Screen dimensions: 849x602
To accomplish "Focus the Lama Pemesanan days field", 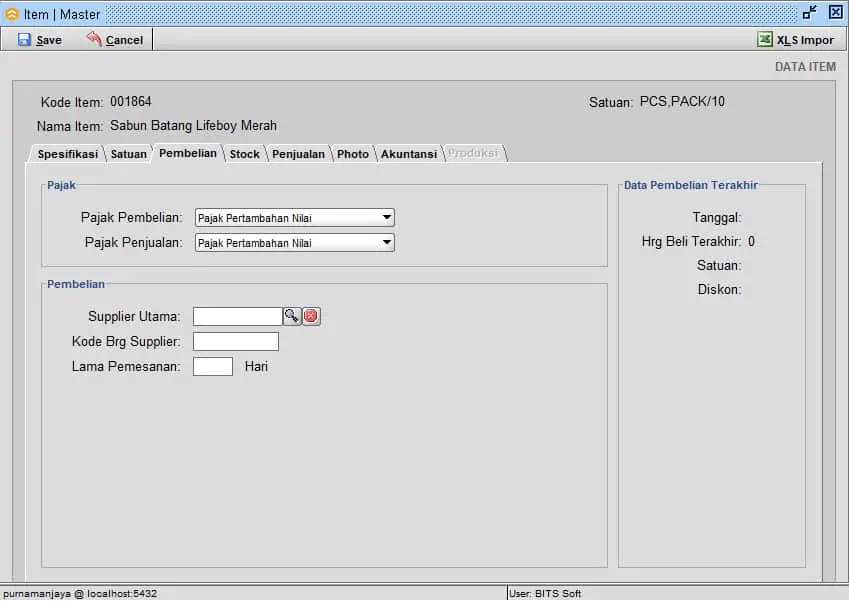I will pos(213,367).
